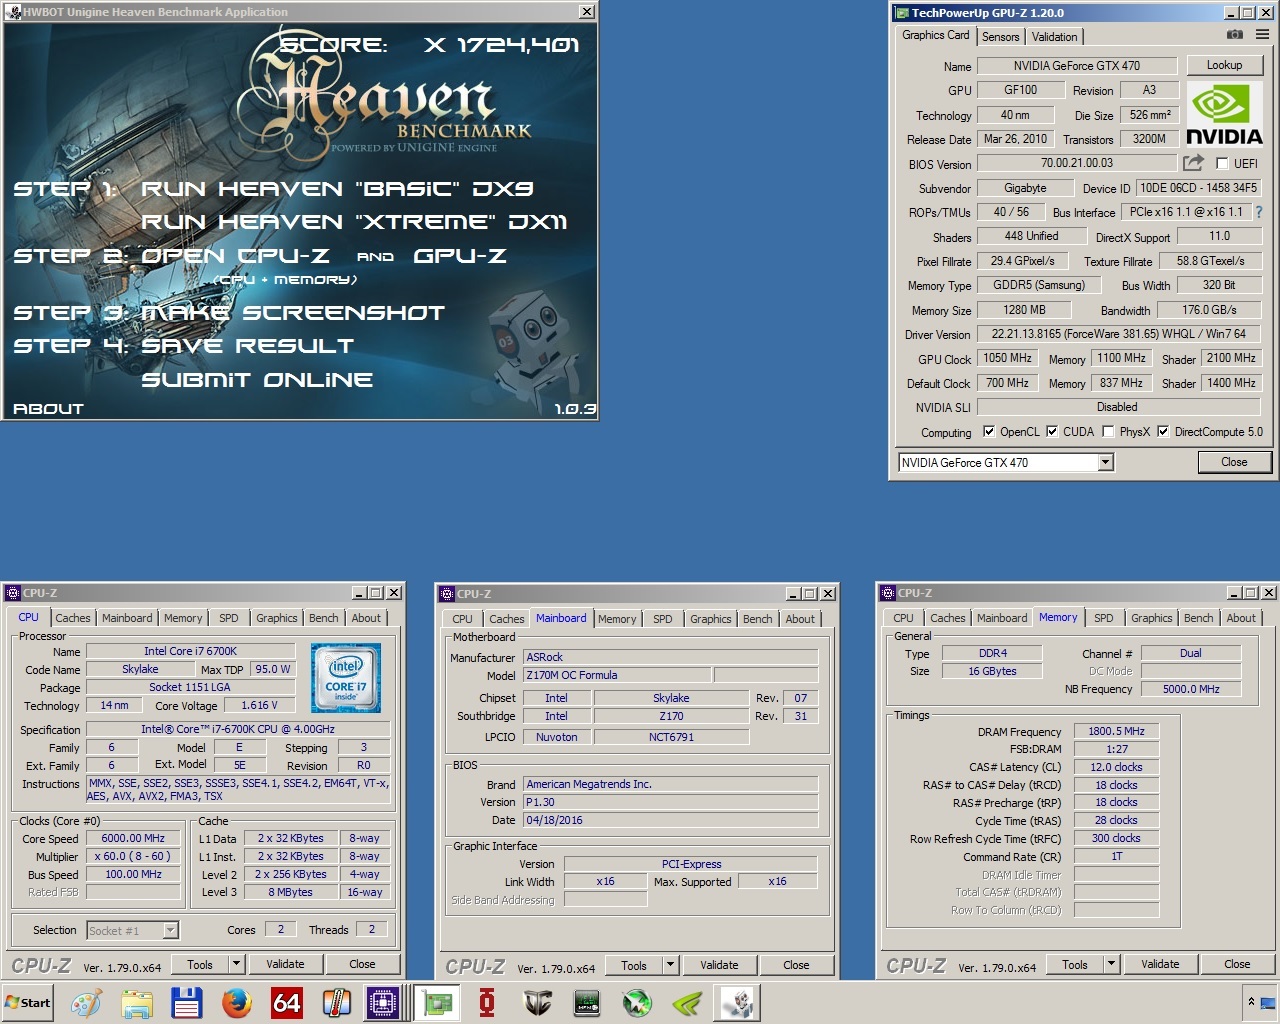Run Heaven "Xtreme" DX11 benchmark
This screenshot has width=1280, height=1024.
[354, 222]
